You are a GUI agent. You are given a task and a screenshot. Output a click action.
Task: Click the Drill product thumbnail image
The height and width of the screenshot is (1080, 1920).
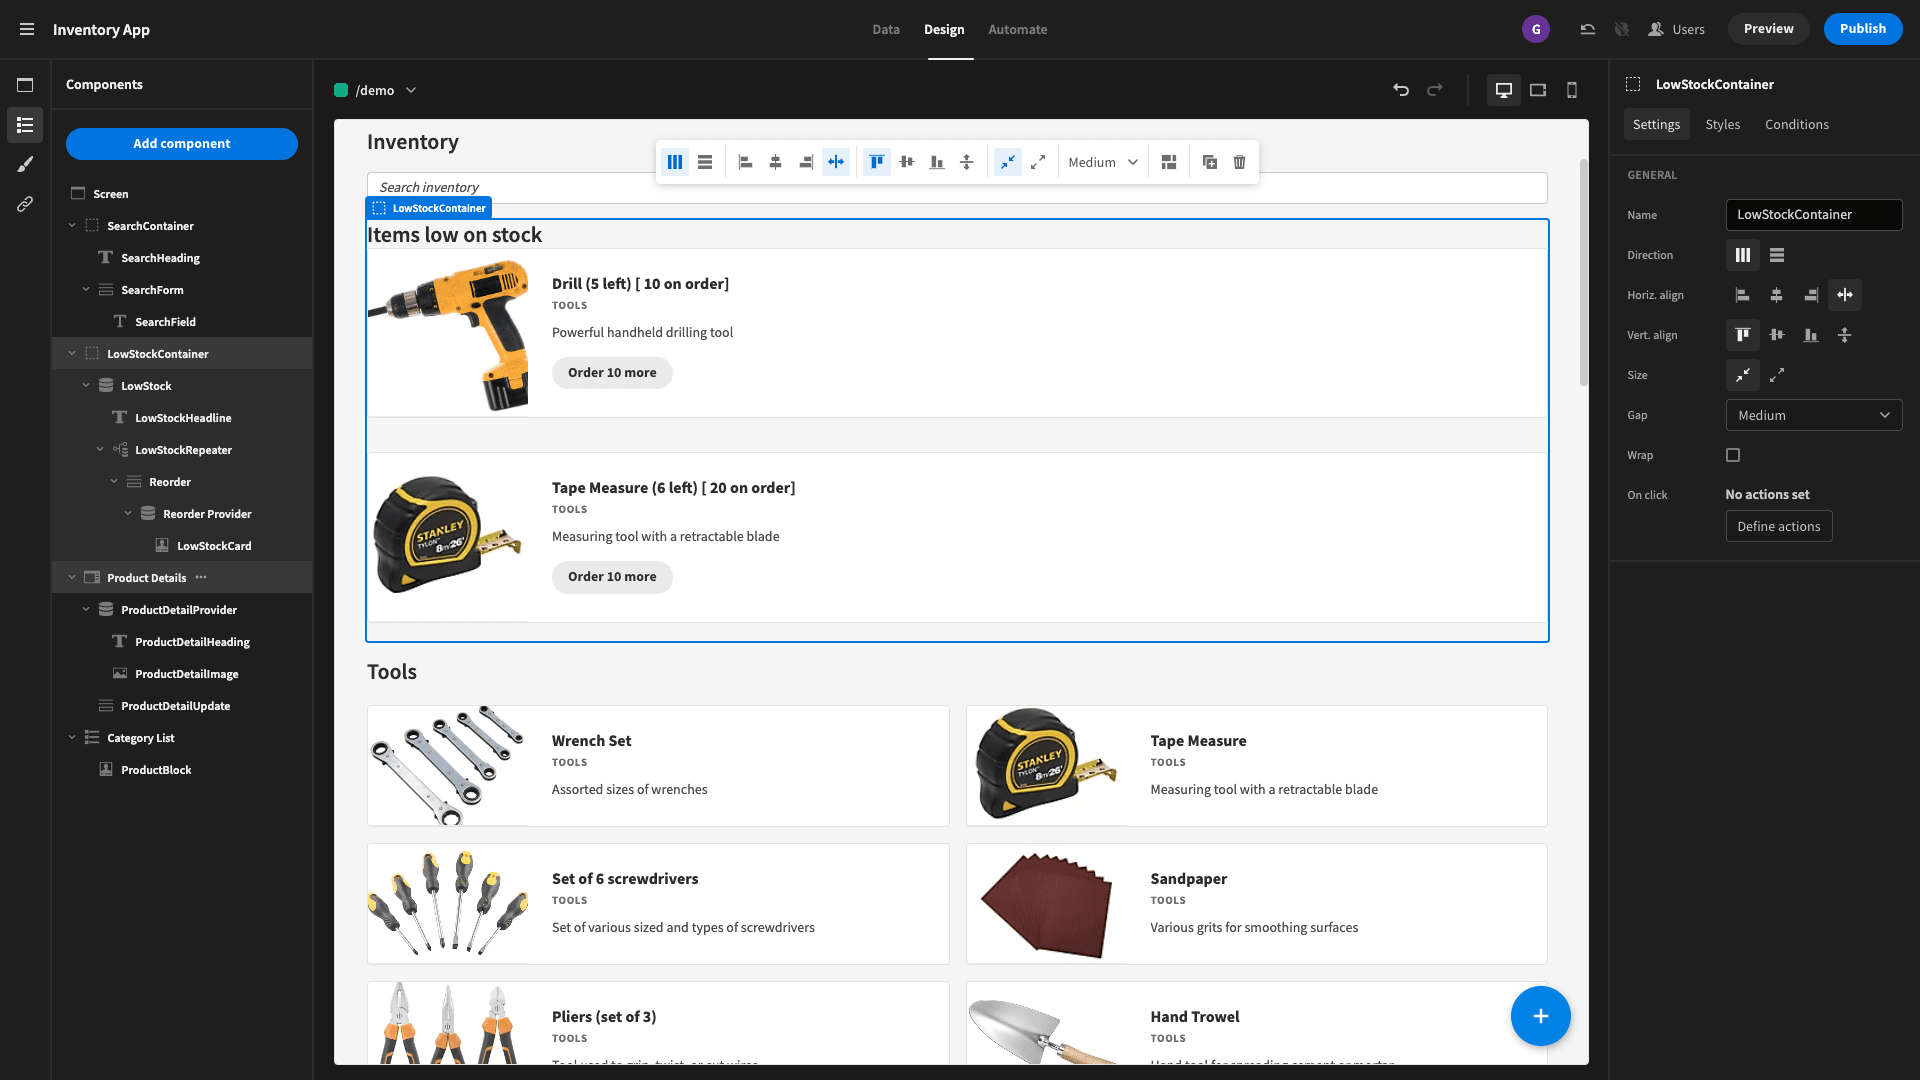(x=447, y=335)
